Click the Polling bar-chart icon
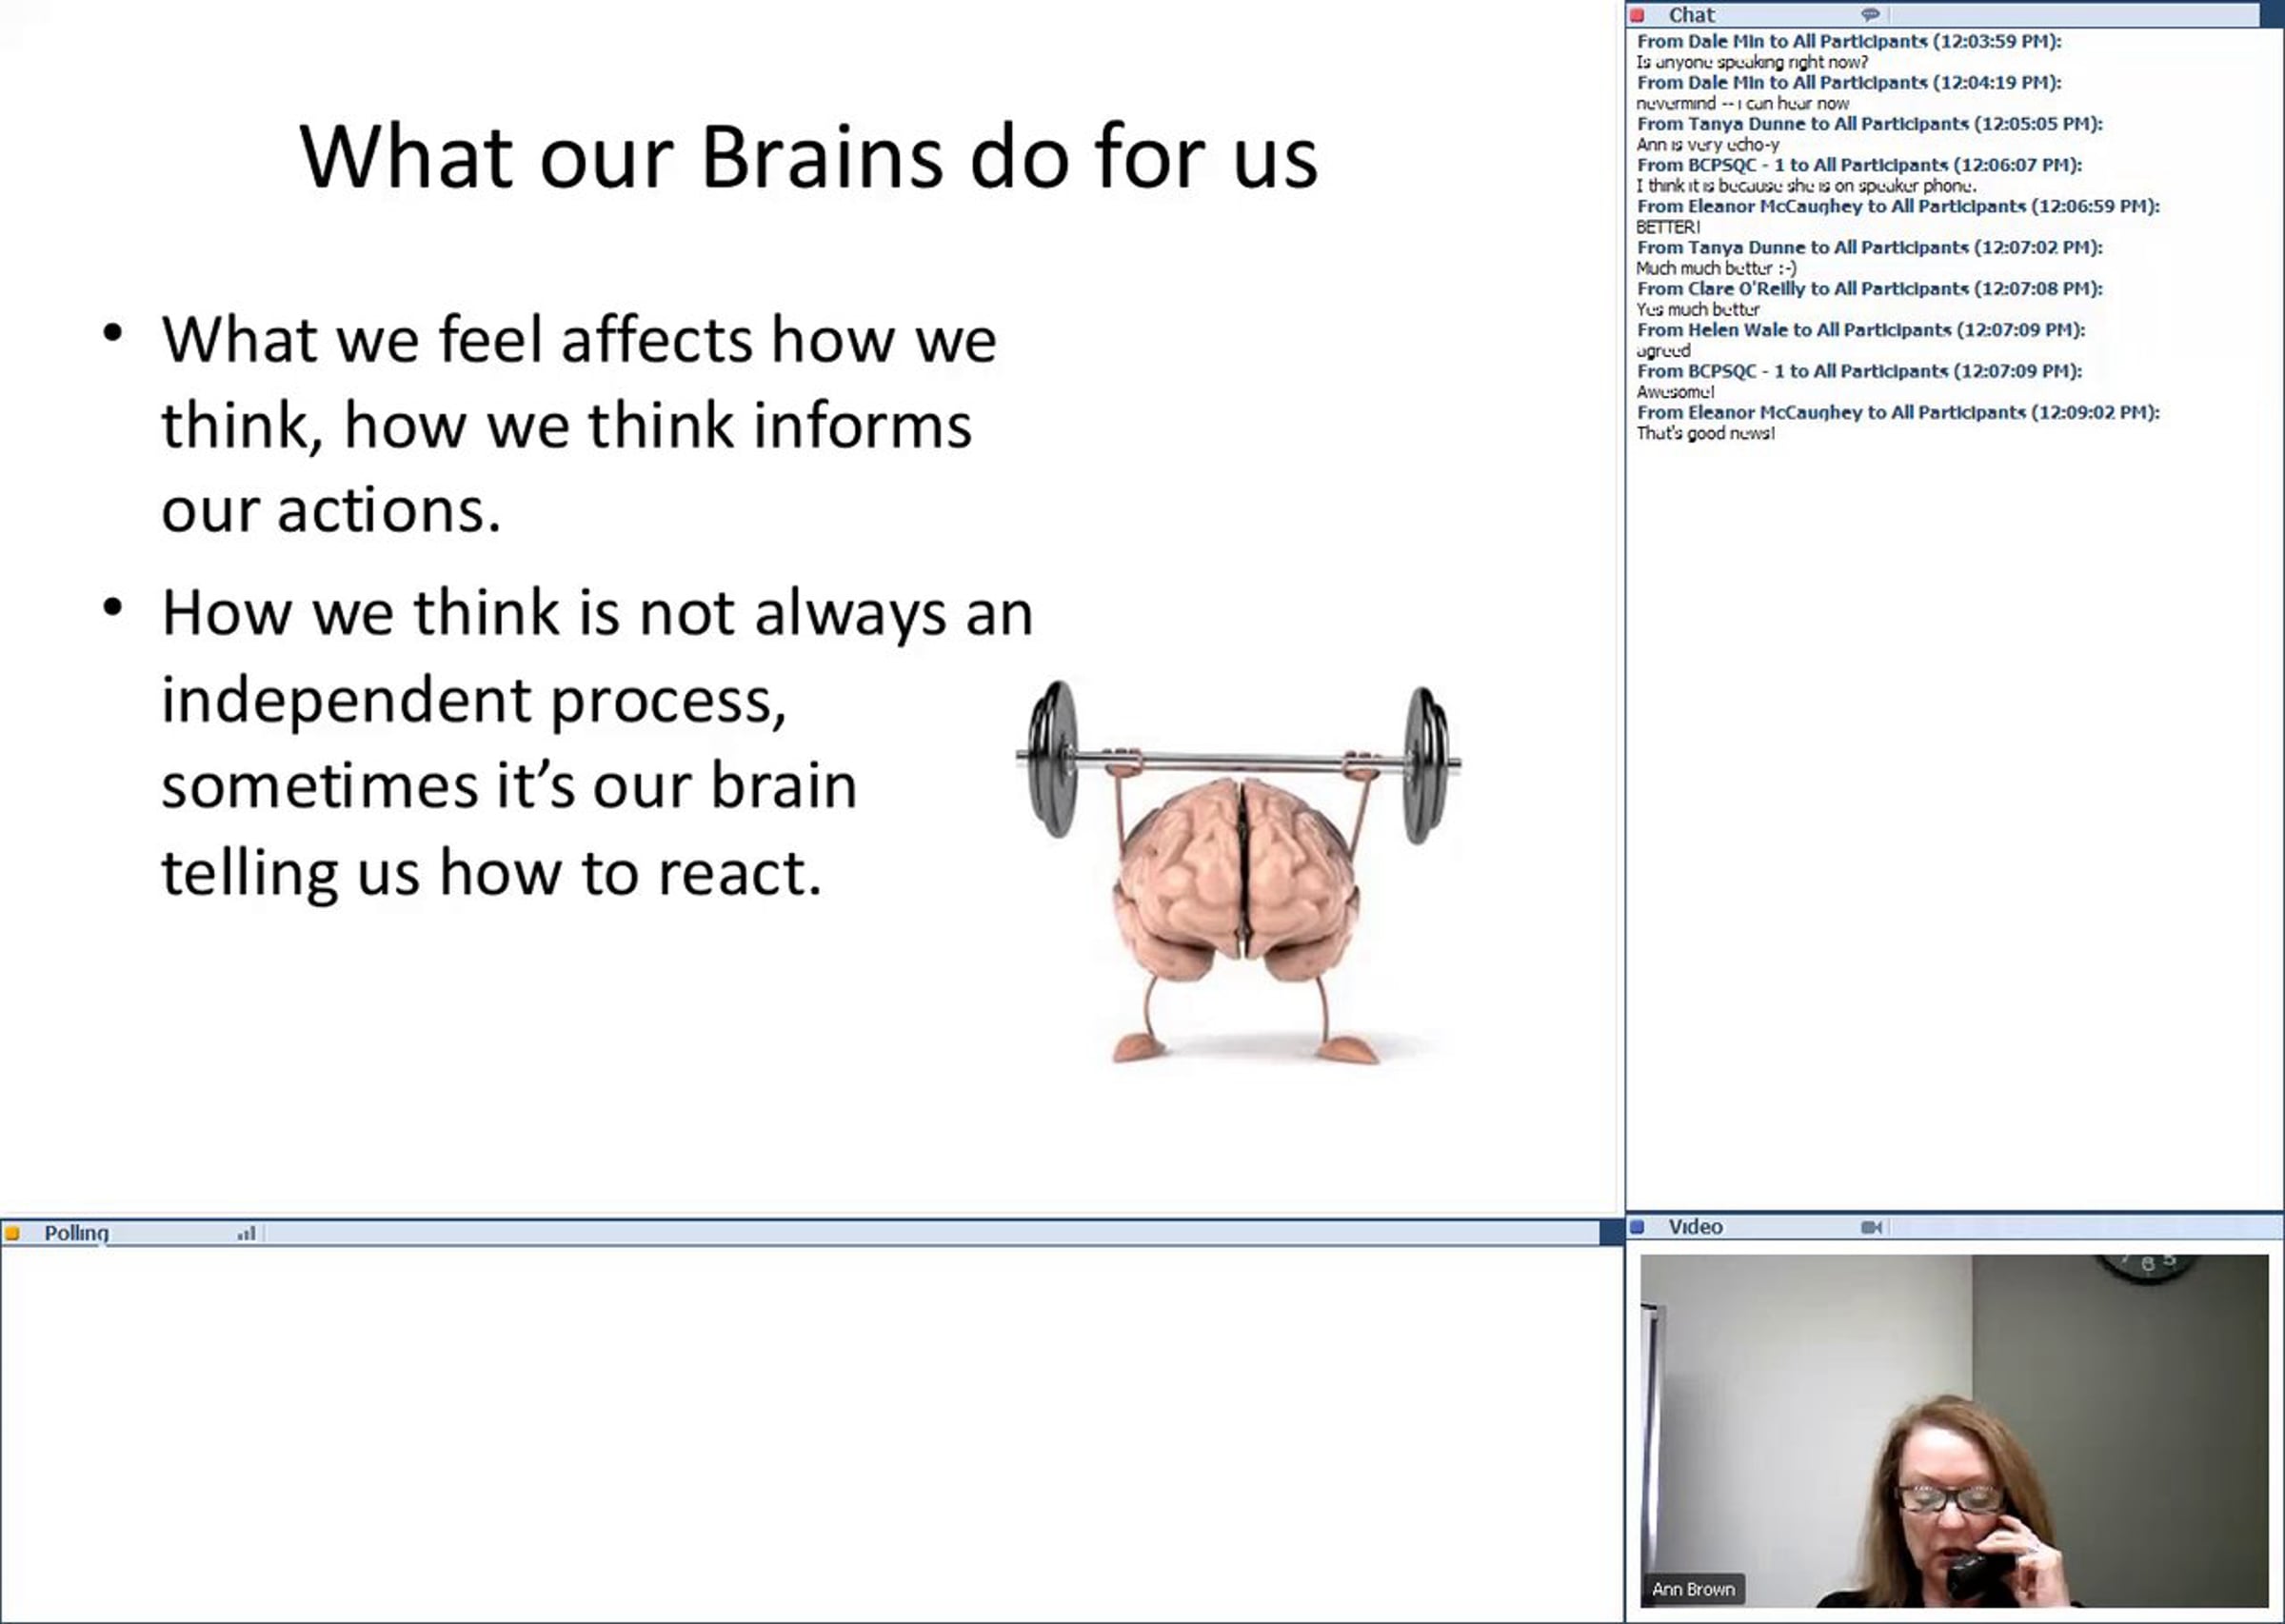This screenshot has width=2285, height=1624. click(246, 1233)
